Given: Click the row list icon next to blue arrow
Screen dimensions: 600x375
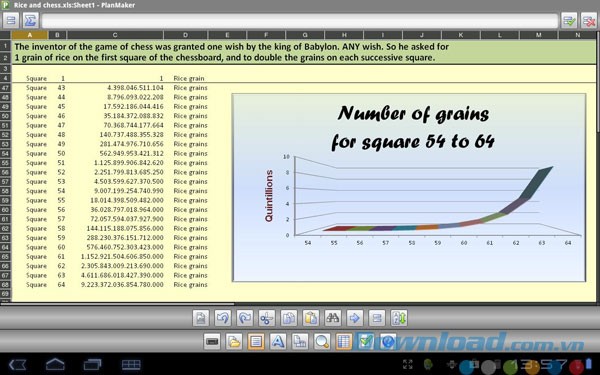Looking at the screenshot, I should 377,318.
